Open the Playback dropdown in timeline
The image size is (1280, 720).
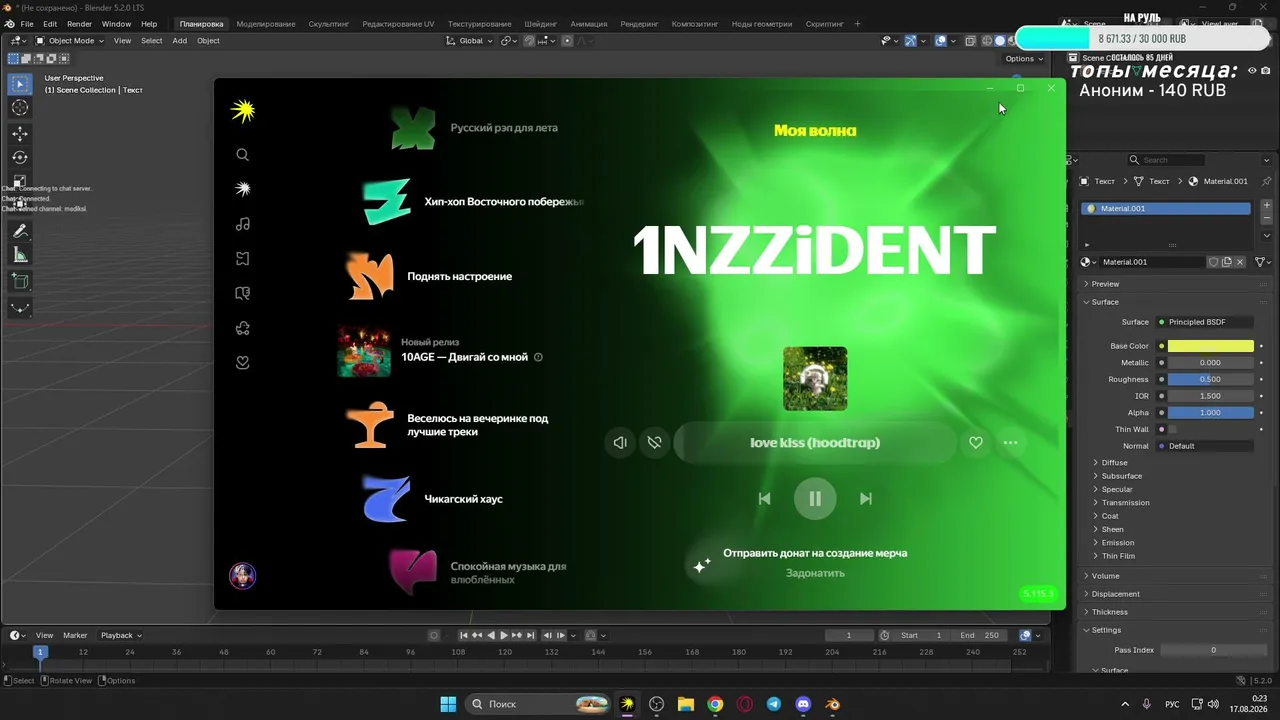coord(121,635)
